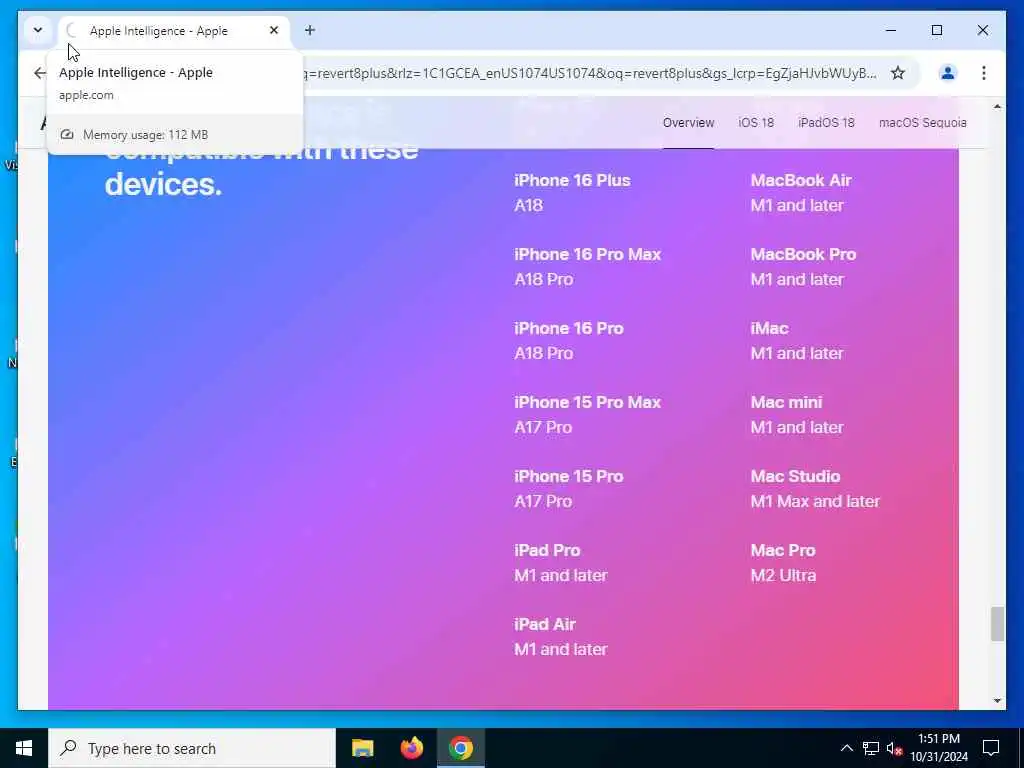Click the scrollbar up arrow
The width and height of the screenshot is (1024, 768).
coord(997,106)
